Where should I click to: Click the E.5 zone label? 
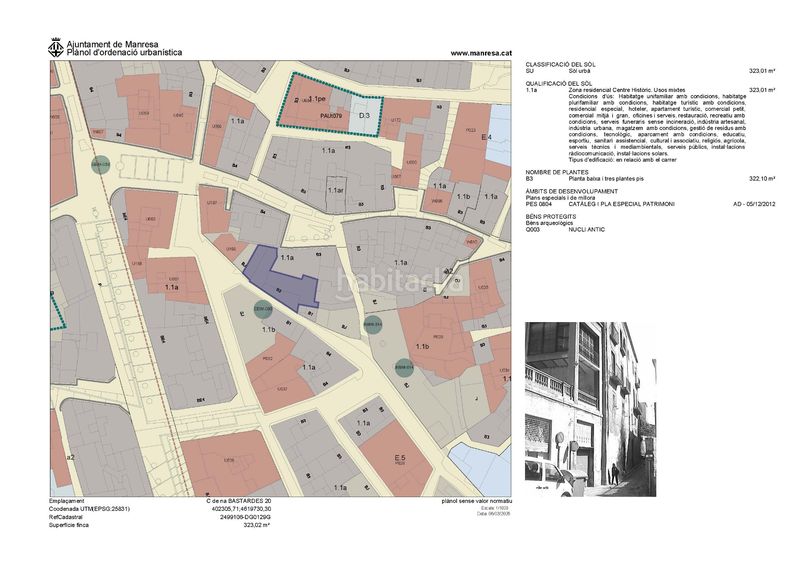click(x=400, y=458)
